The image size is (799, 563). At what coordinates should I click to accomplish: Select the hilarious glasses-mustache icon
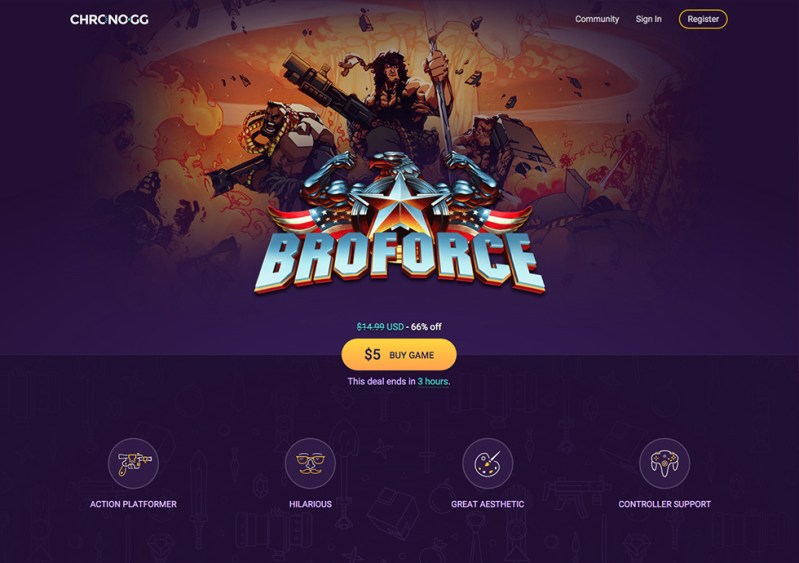[x=310, y=463]
